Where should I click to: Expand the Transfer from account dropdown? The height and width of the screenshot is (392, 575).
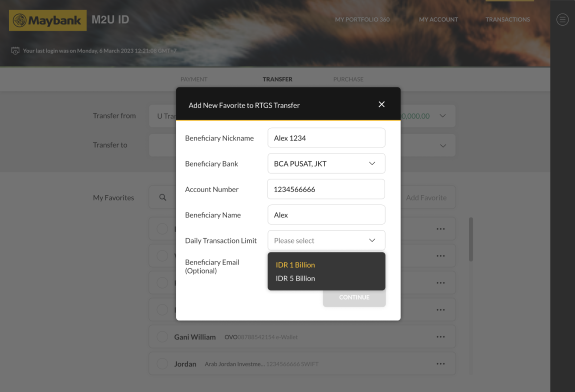pyautogui.click(x=443, y=116)
